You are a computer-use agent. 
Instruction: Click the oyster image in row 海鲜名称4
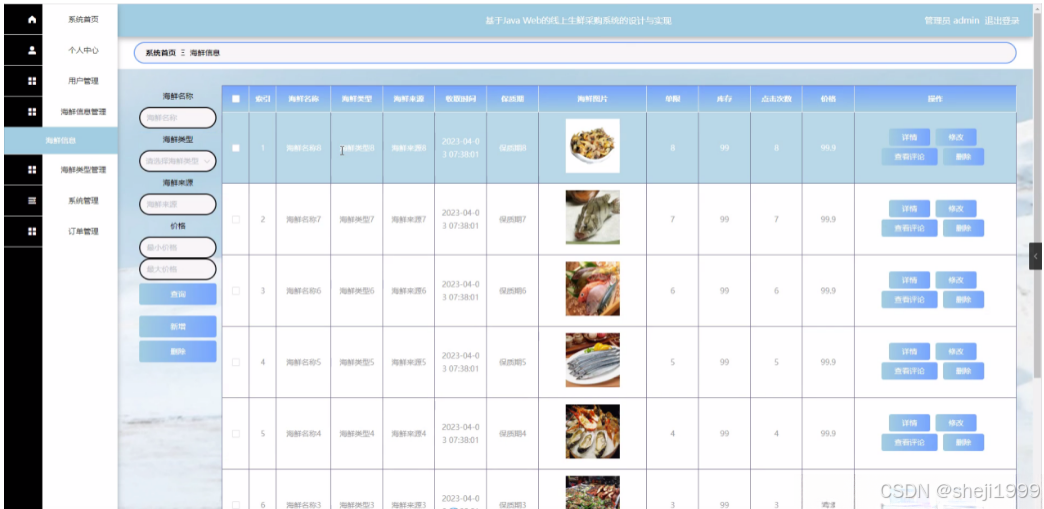pos(593,431)
